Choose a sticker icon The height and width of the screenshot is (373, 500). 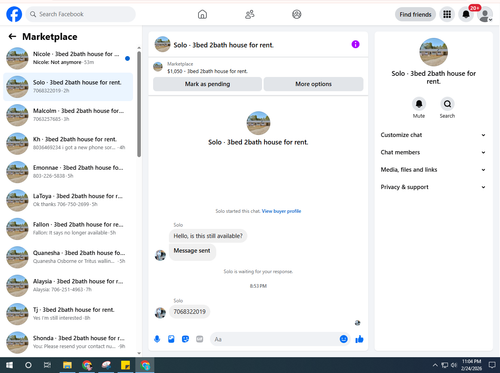point(185,339)
